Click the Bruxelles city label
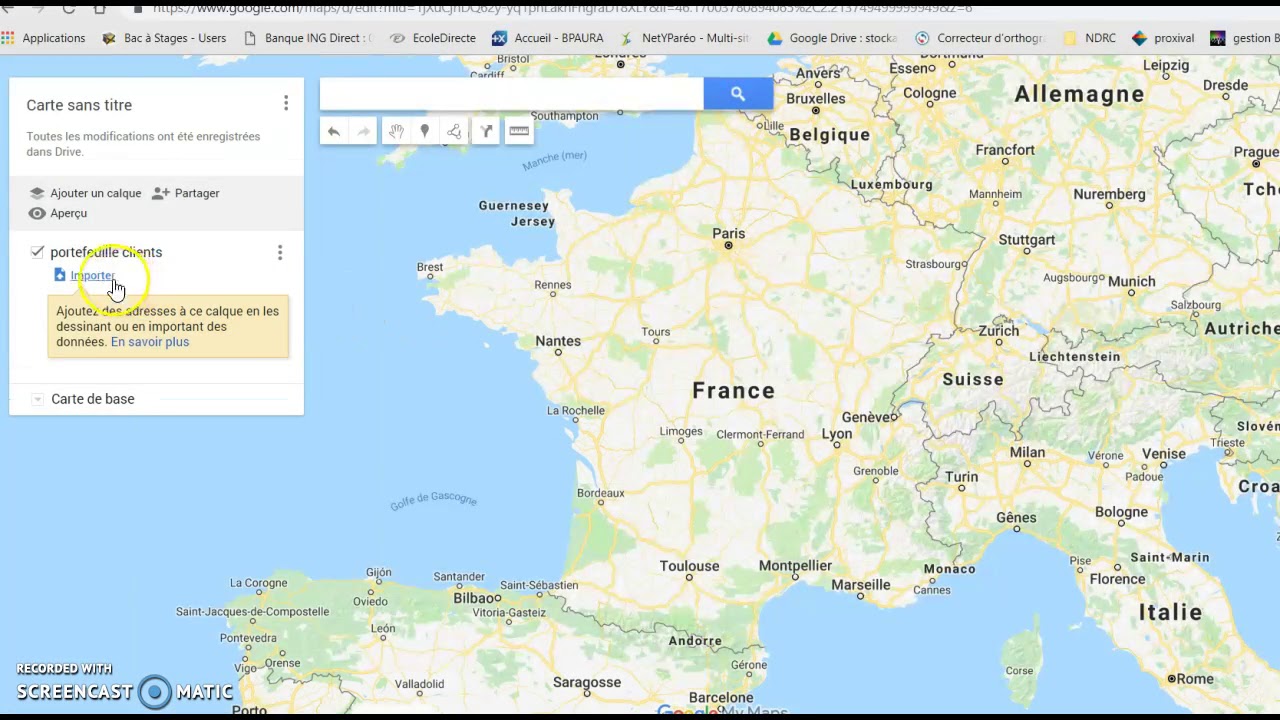 [x=816, y=99]
